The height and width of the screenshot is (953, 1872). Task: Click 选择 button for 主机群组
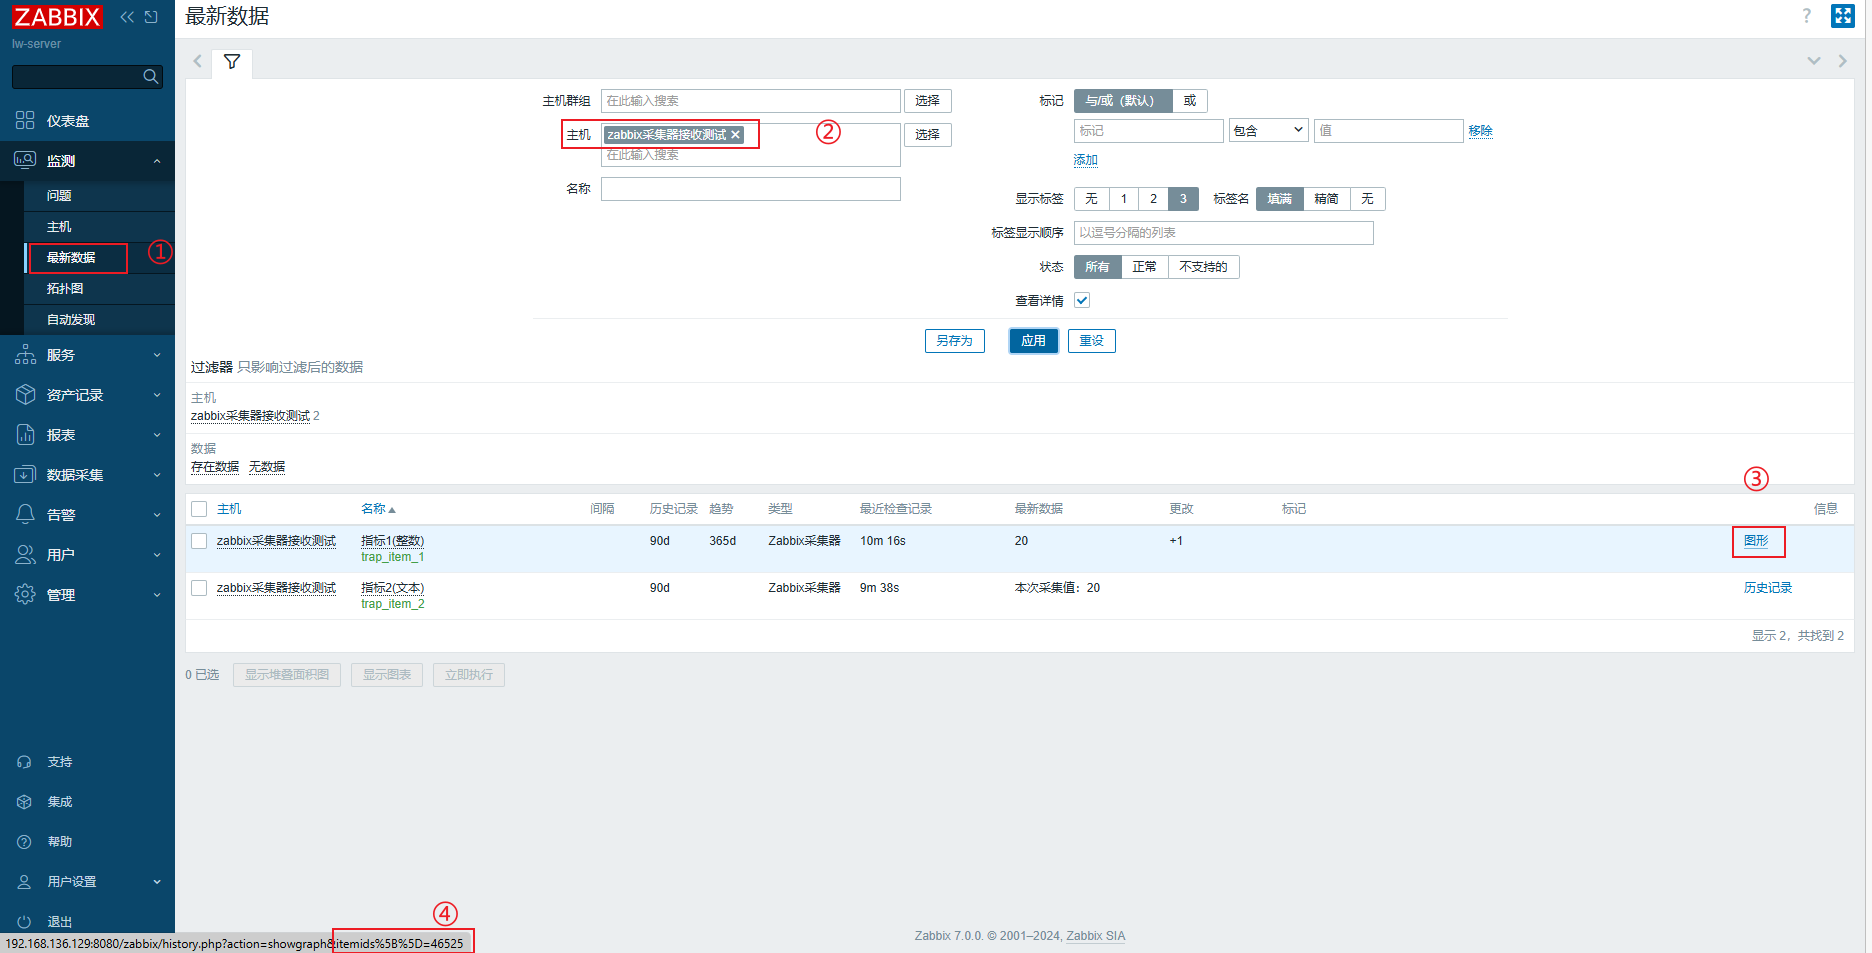click(927, 101)
